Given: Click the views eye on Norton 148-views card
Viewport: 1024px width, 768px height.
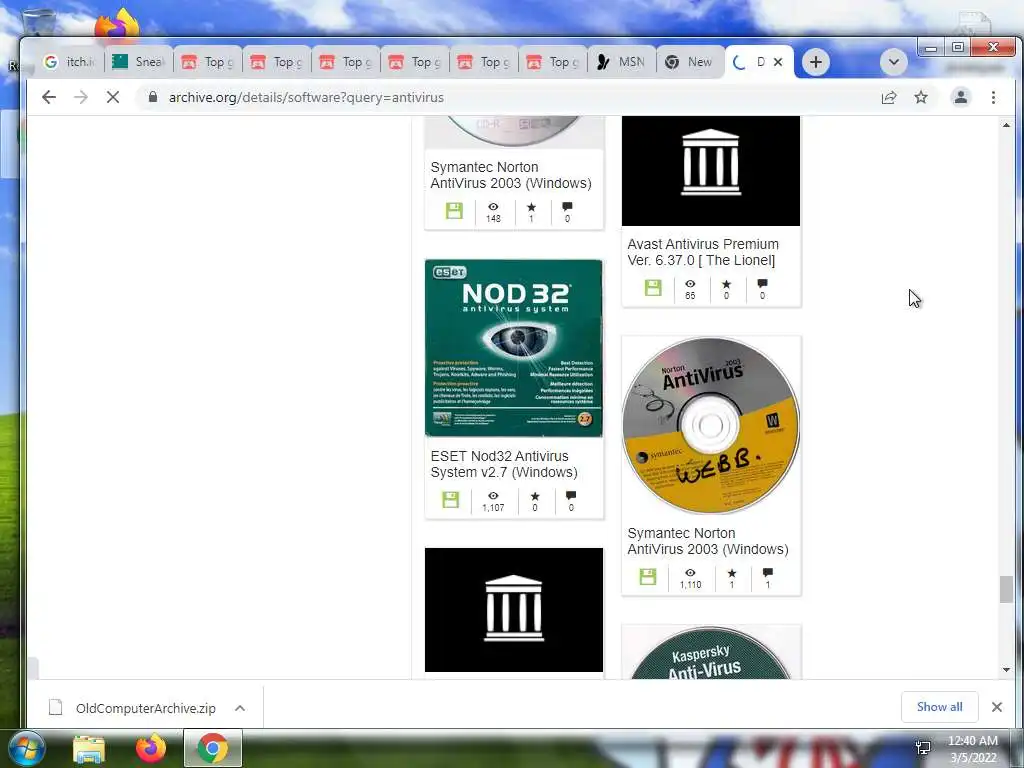Looking at the screenshot, I should [493, 207].
